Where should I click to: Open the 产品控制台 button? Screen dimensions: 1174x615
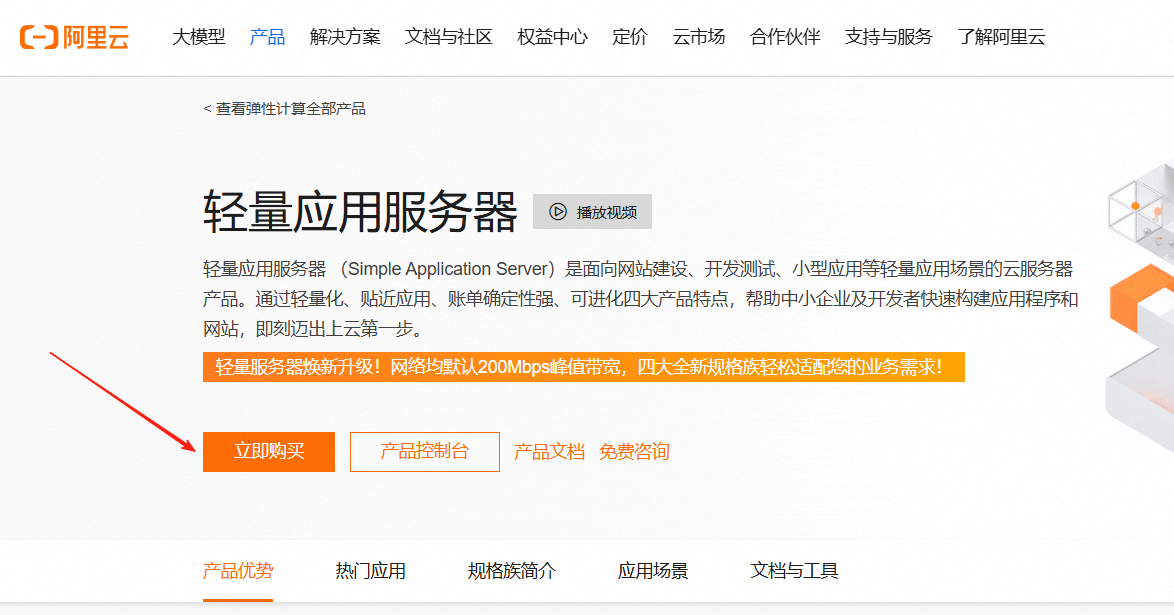tap(425, 452)
